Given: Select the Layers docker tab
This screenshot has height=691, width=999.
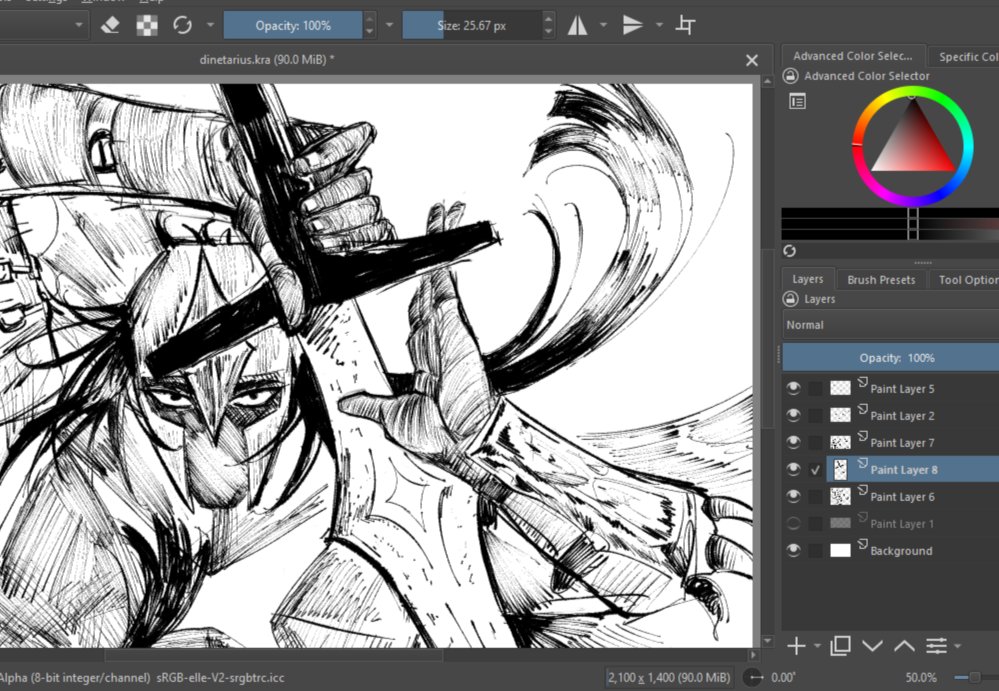Looking at the screenshot, I should click(807, 279).
